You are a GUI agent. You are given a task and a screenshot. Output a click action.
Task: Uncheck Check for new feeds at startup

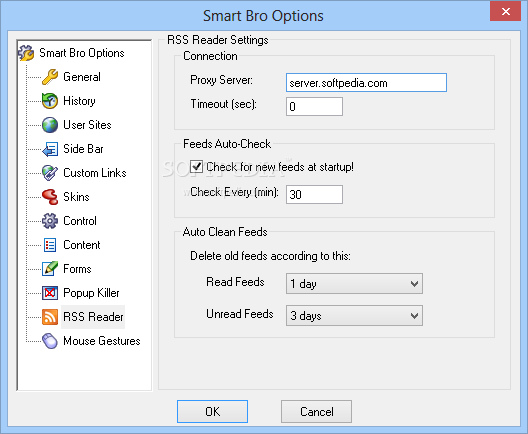(x=196, y=167)
